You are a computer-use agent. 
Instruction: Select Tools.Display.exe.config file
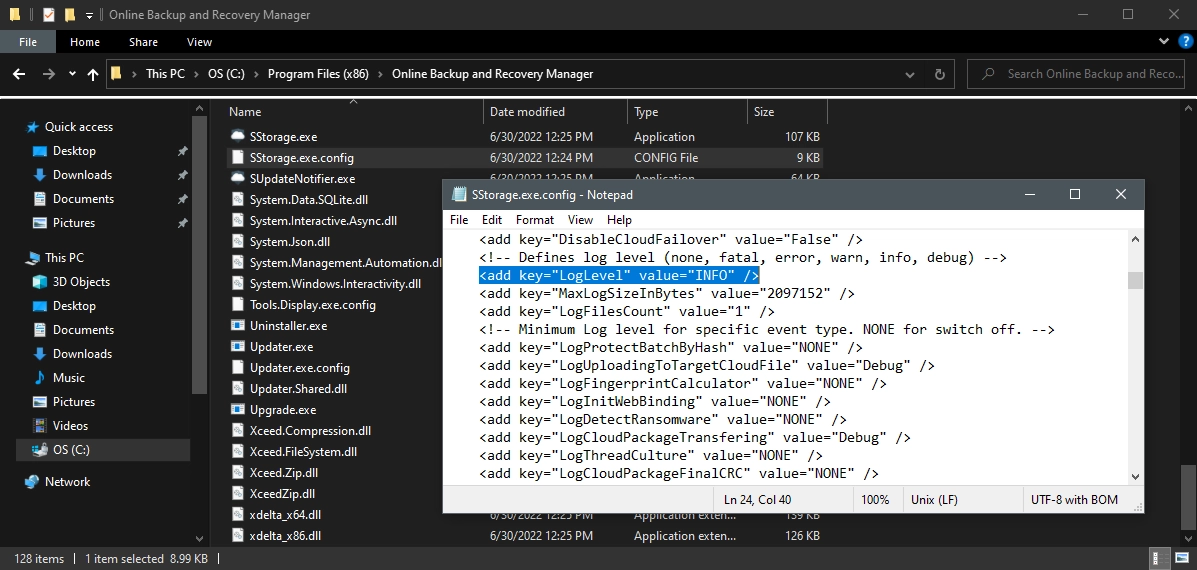[312, 304]
